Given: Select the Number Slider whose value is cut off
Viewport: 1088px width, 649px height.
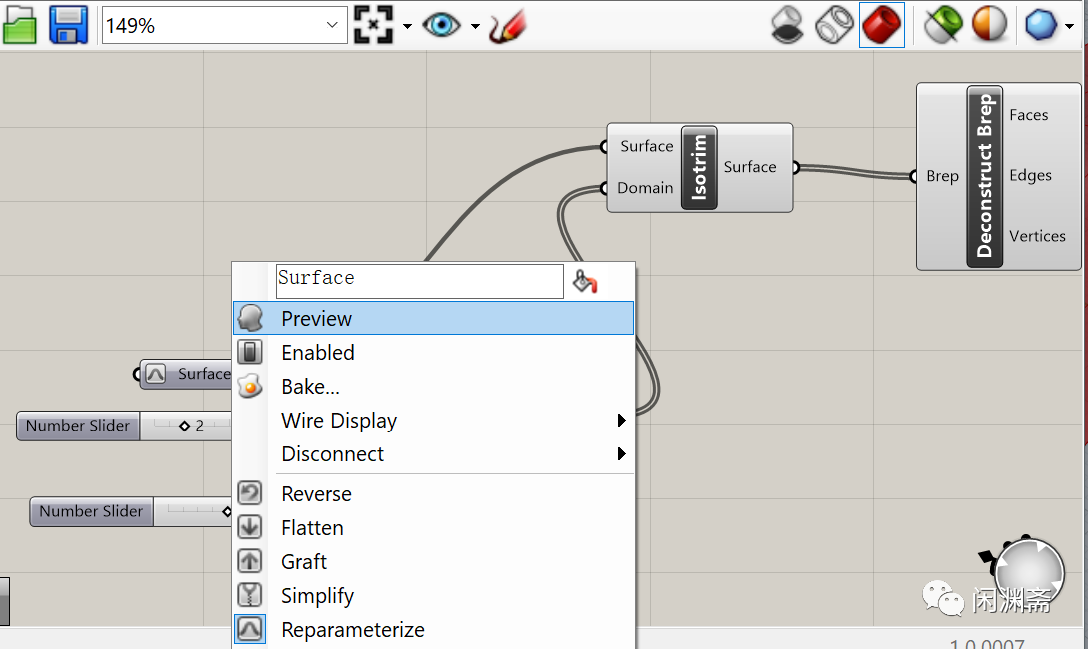Looking at the screenshot, I should (x=92, y=512).
